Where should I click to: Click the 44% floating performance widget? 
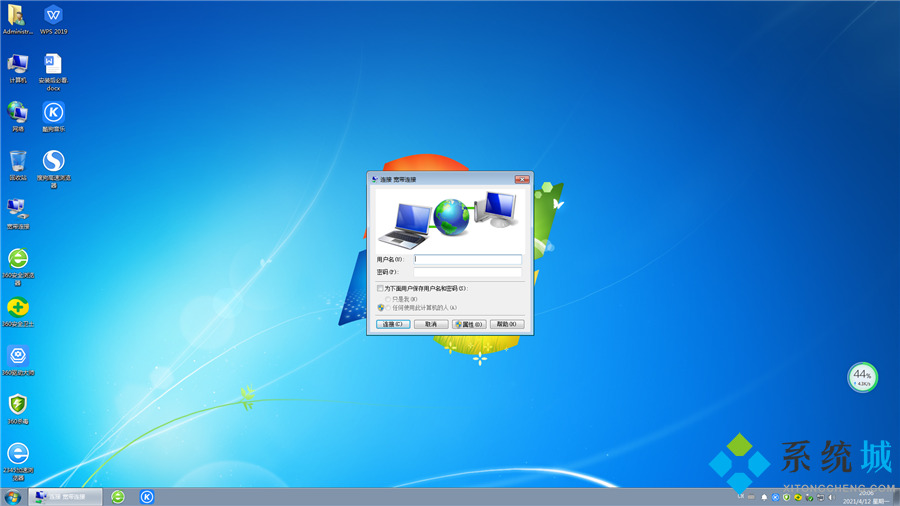(x=862, y=377)
